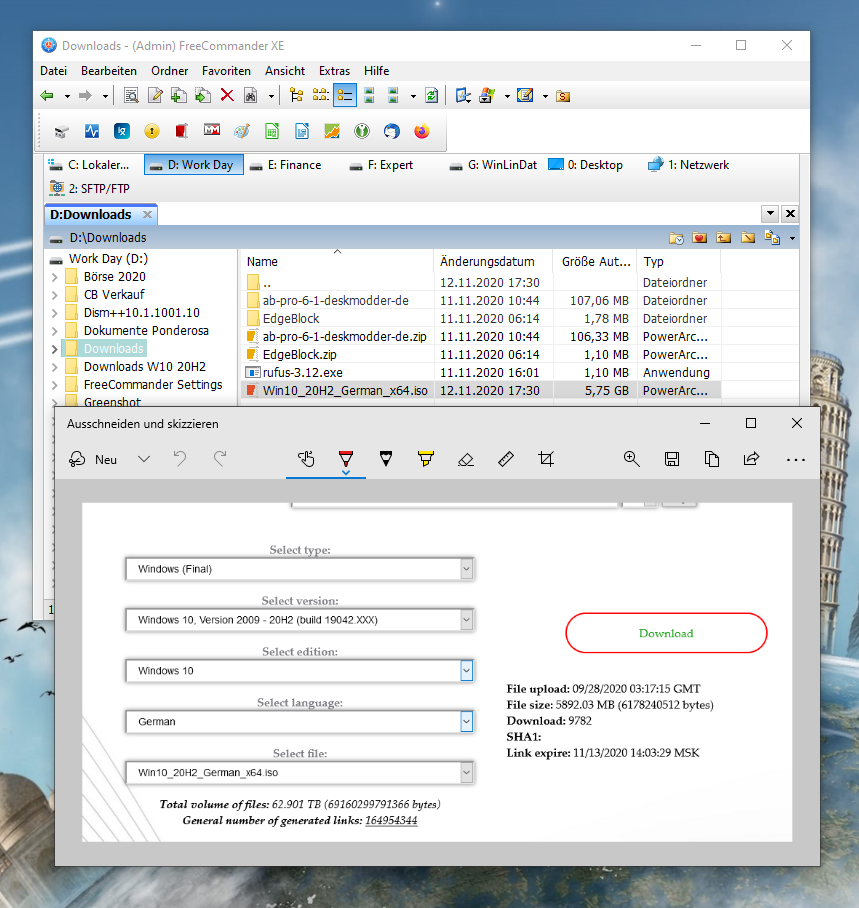Open the Ansicht menu
Viewport: 859px width, 908px height.
[285, 71]
